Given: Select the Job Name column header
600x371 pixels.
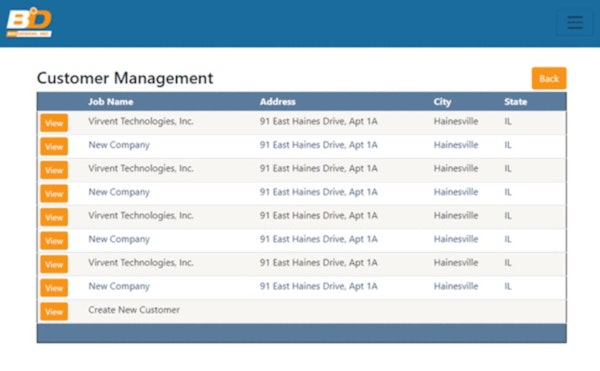Looking at the screenshot, I should [111, 102].
